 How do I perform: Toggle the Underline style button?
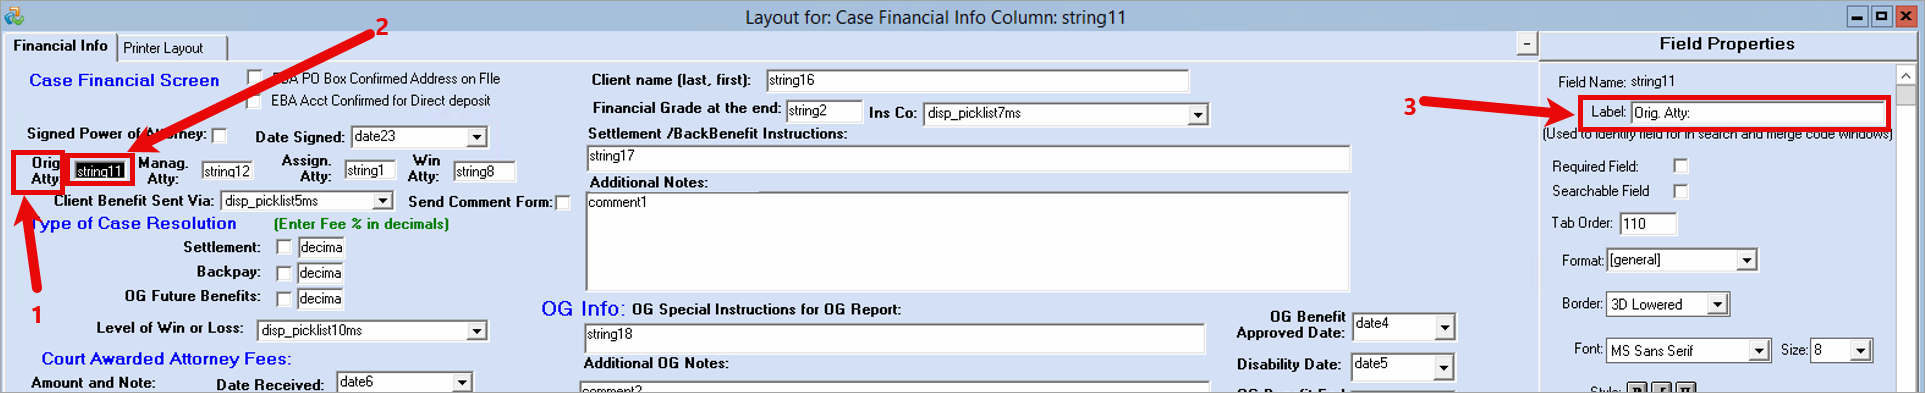[x=1685, y=388]
